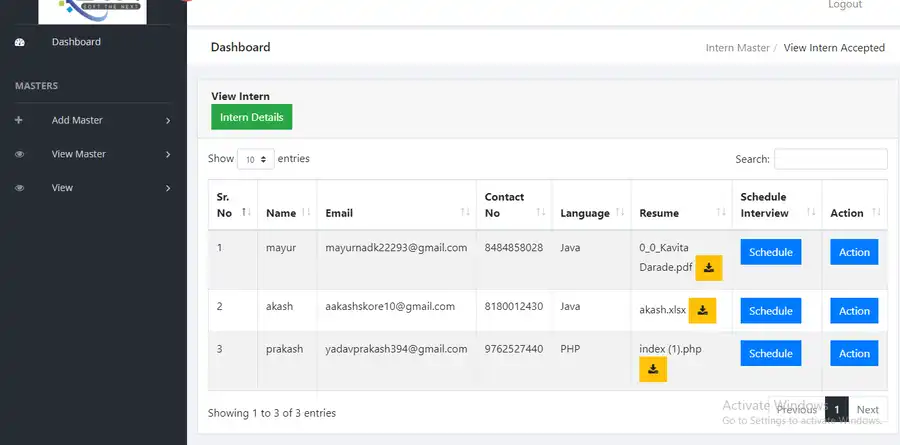Image resolution: width=900 pixels, height=445 pixels.
Task: Click the eye icon beside View
Action: pos(19,188)
